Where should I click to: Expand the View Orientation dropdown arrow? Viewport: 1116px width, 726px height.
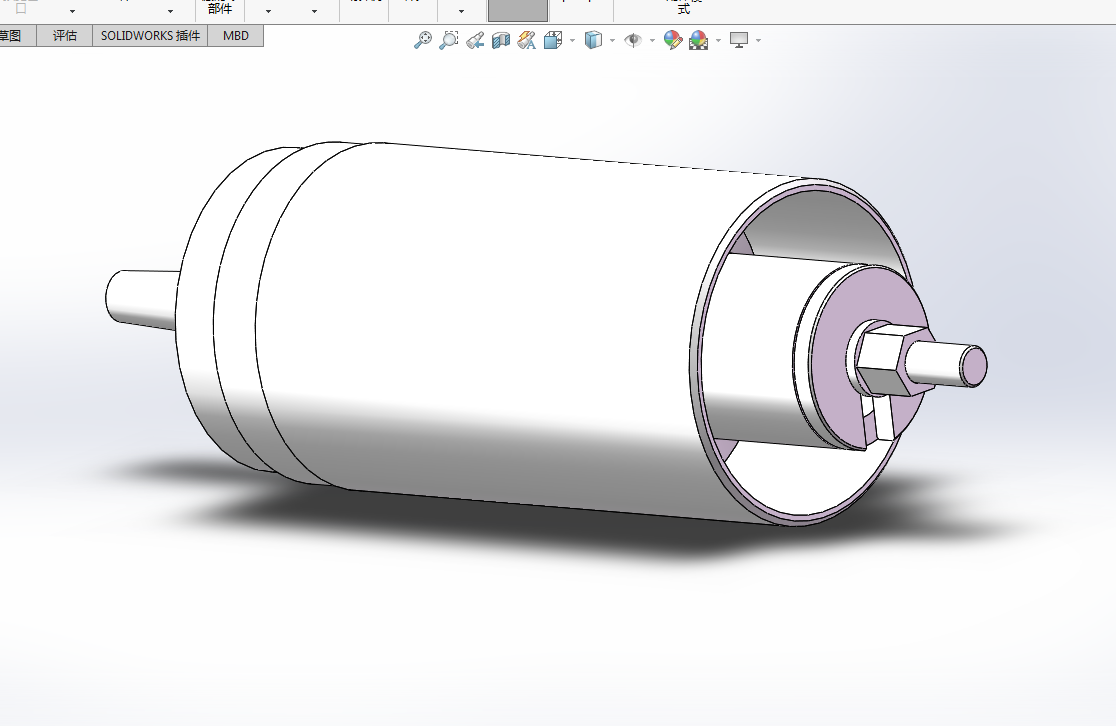[572, 41]
